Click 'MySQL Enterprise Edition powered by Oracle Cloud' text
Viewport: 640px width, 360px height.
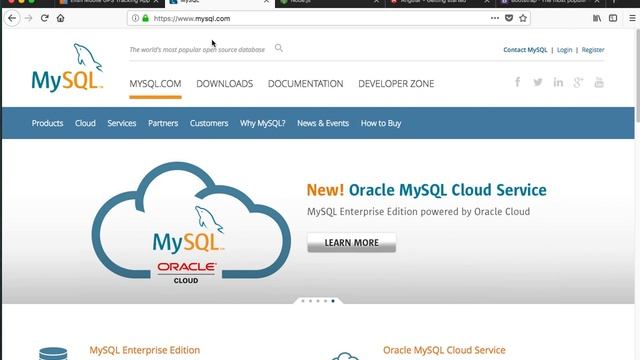[x=418, y=212]
